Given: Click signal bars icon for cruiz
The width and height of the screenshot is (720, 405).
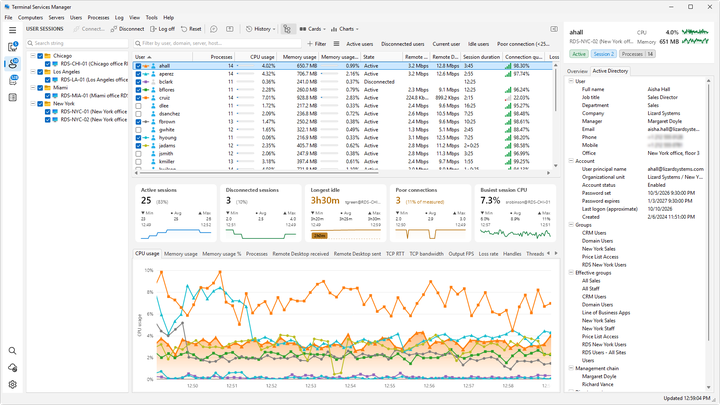Looking at the screenshot, I should point(508,98).
